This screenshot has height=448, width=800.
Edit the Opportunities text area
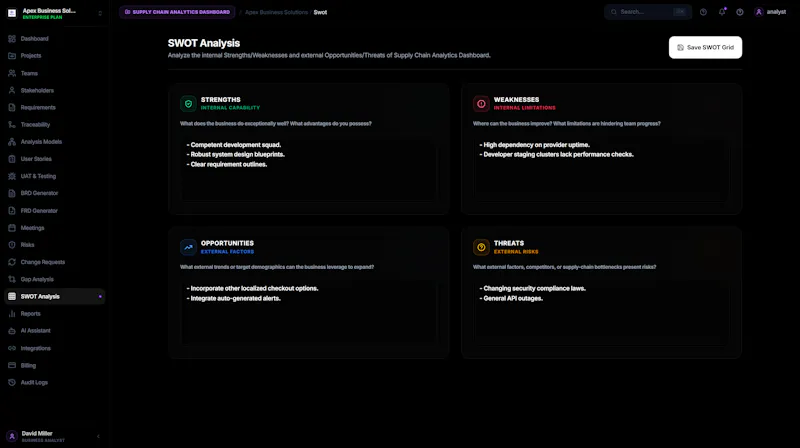click(309, 313)
